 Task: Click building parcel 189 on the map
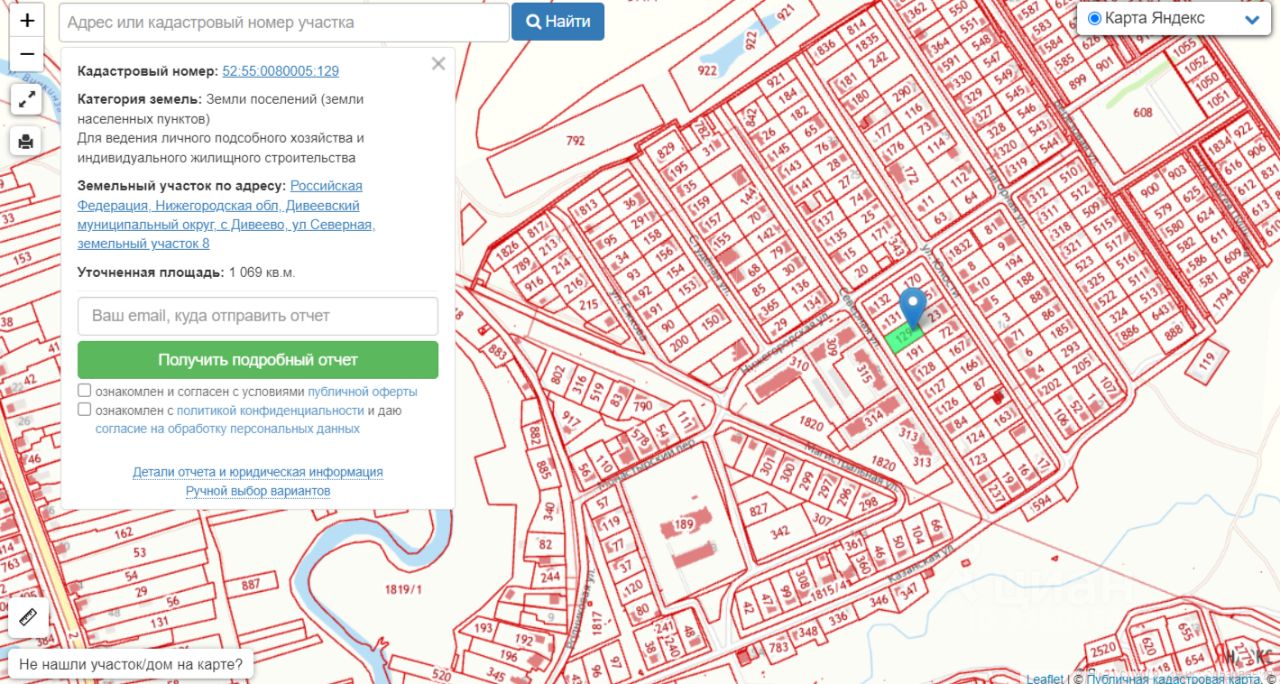pos(684,524)
